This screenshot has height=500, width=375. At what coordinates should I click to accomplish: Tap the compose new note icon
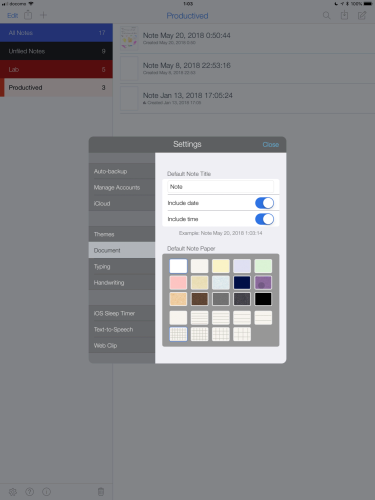362,15
